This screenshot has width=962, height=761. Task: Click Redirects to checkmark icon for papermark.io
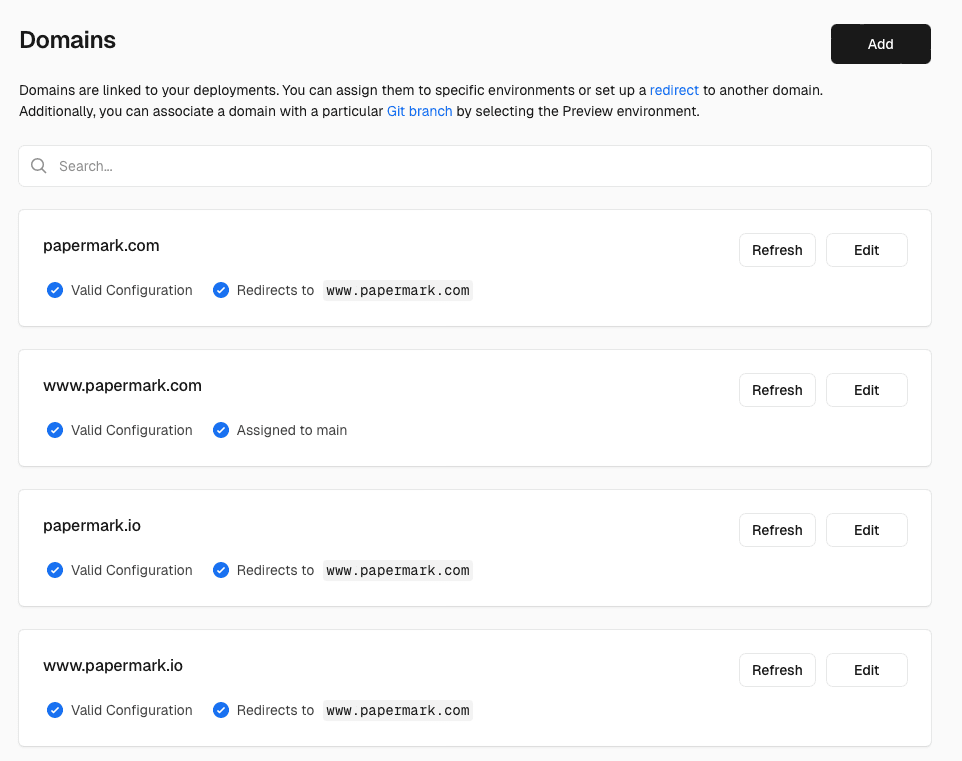click(221, 570)
